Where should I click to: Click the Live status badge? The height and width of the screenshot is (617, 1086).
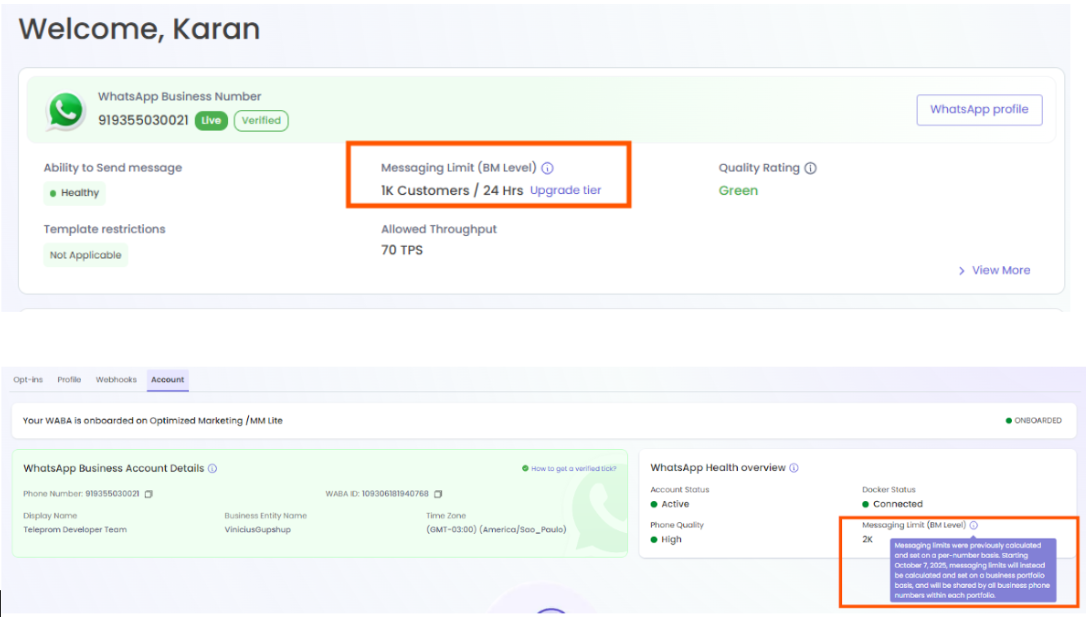point(211,120)
